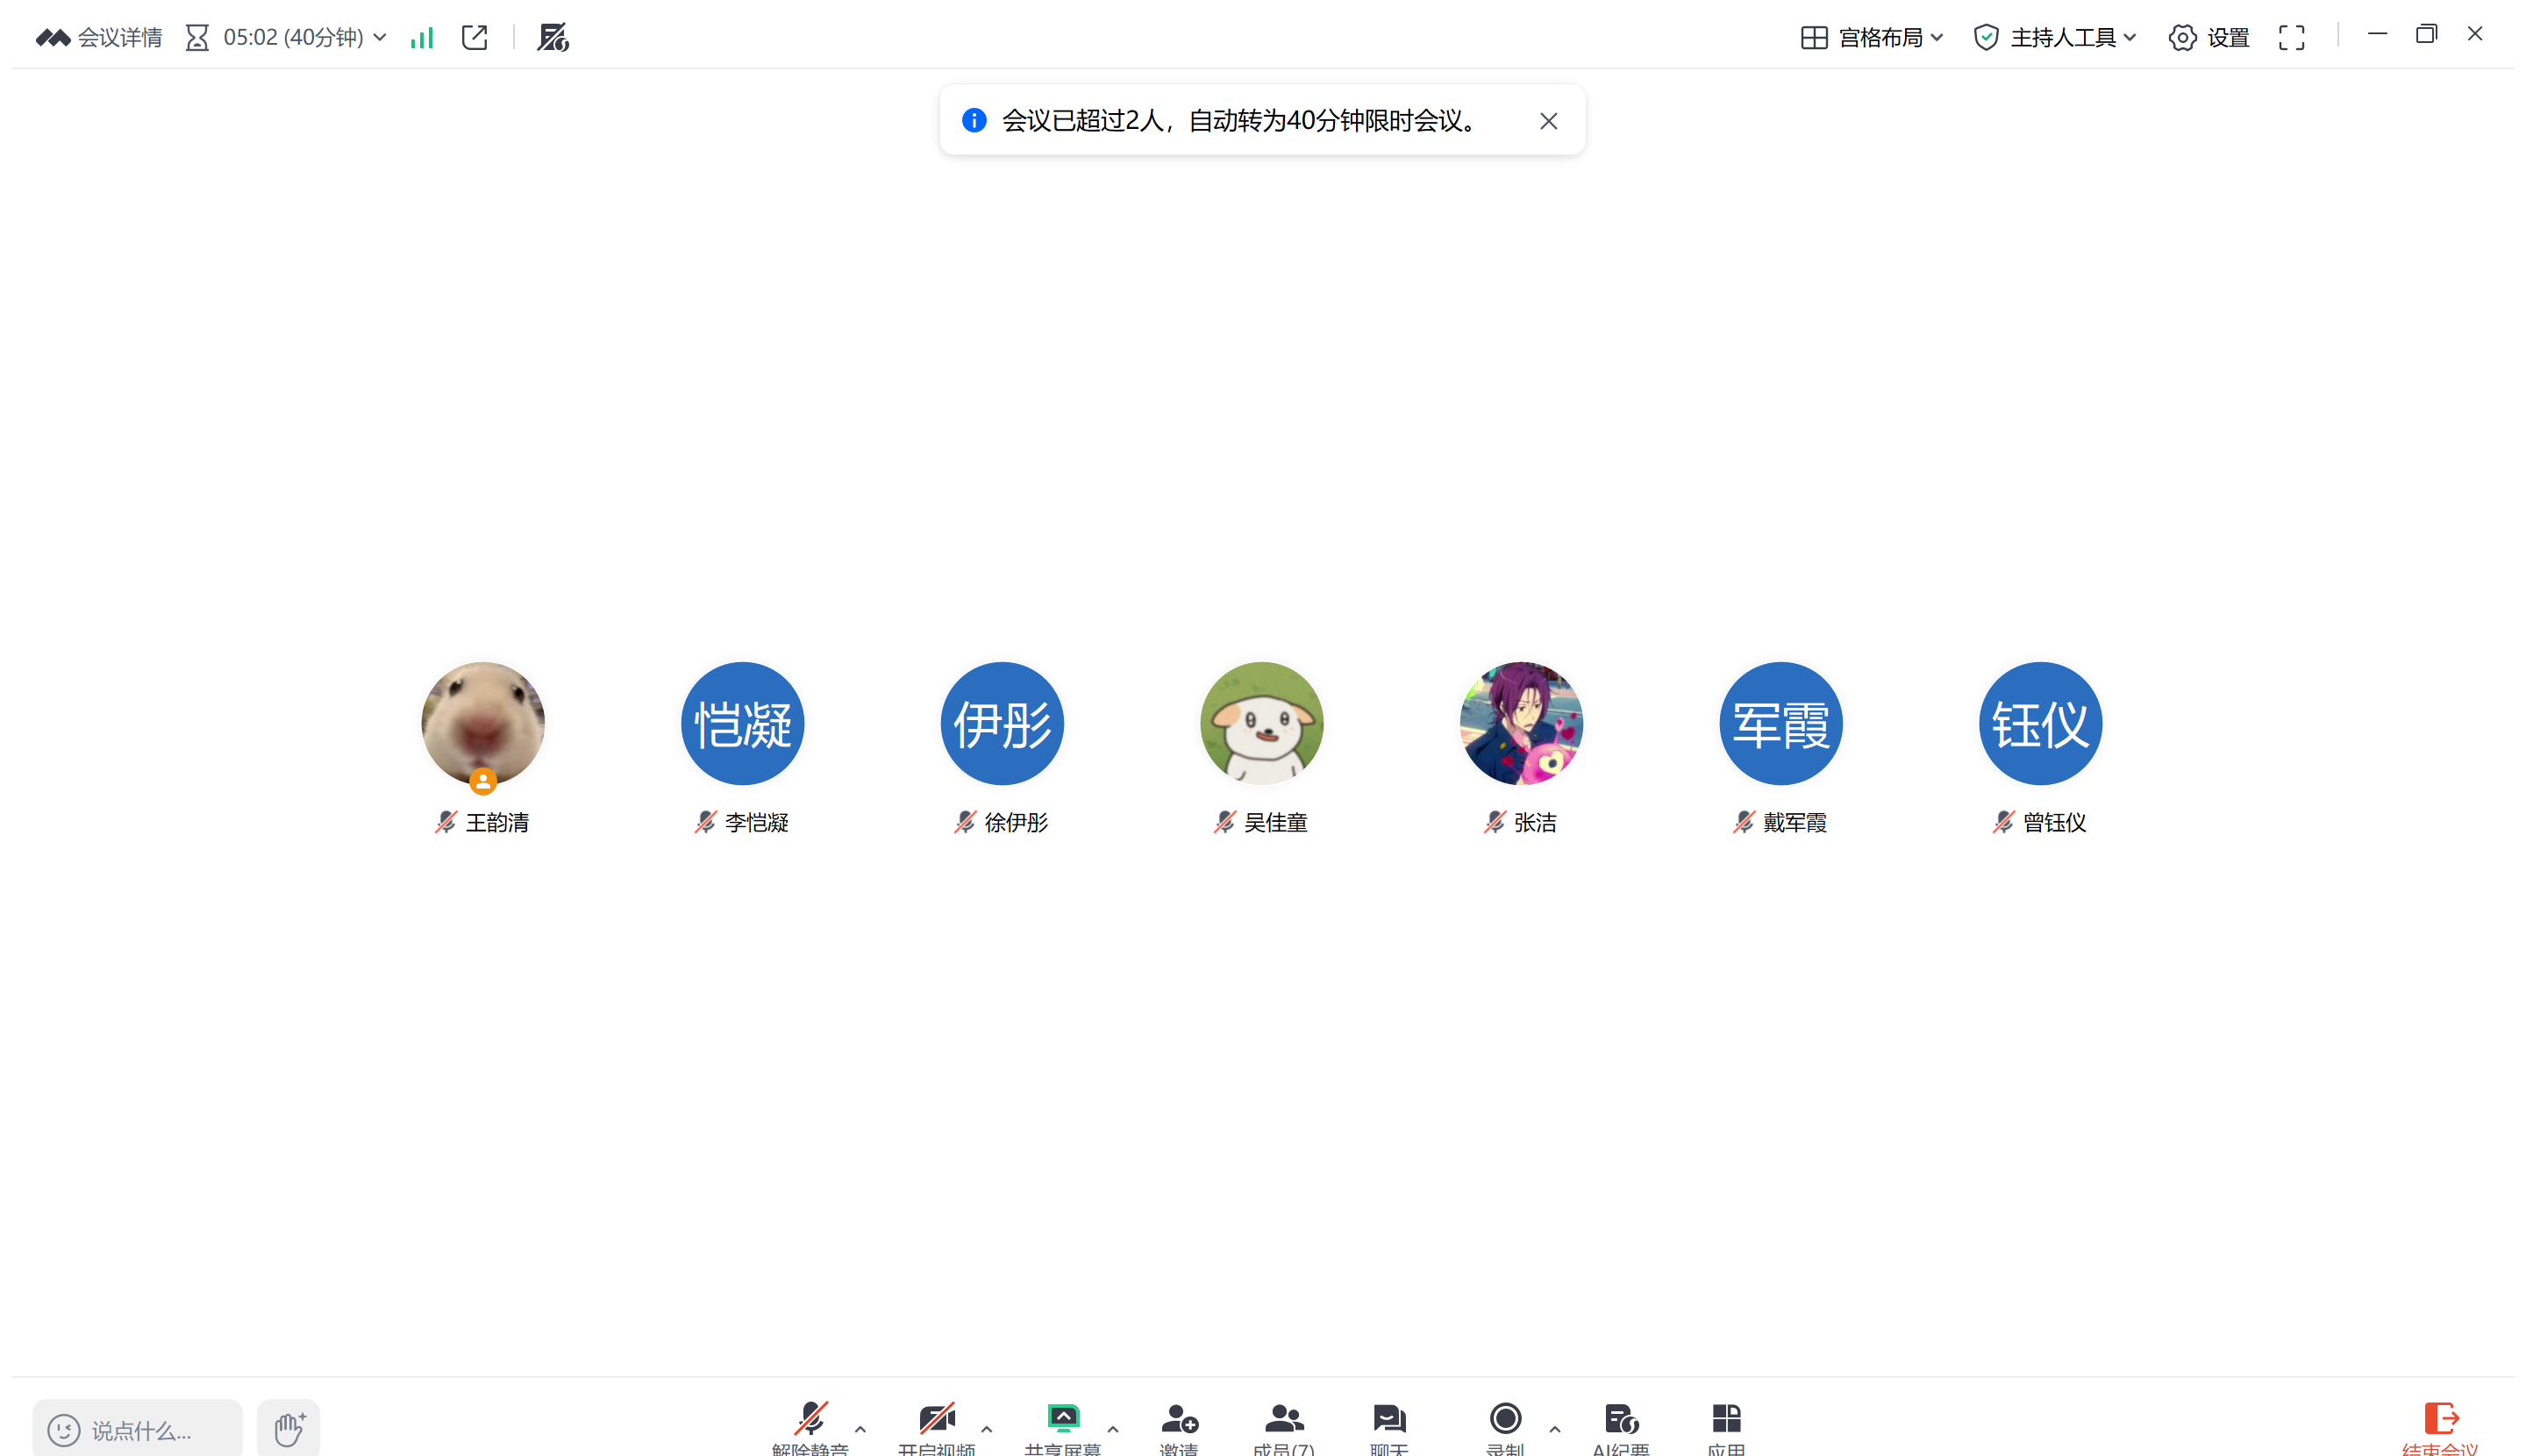Click the 'say something' input field
Viewport: 2526px width, 1456px height.
coord(140,1430)
